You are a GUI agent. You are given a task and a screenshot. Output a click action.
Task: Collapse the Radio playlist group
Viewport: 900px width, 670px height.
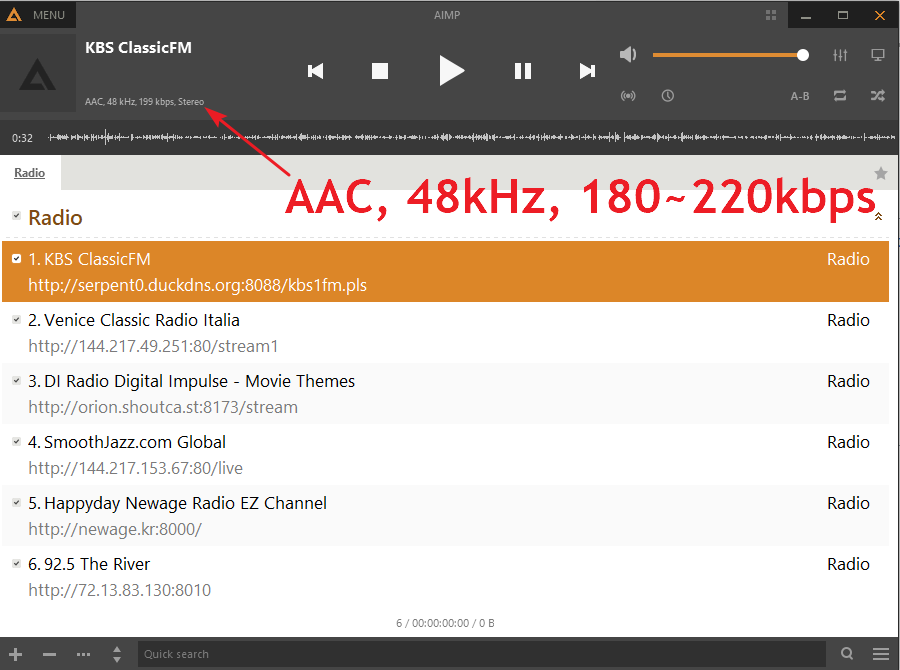[878, 217]
